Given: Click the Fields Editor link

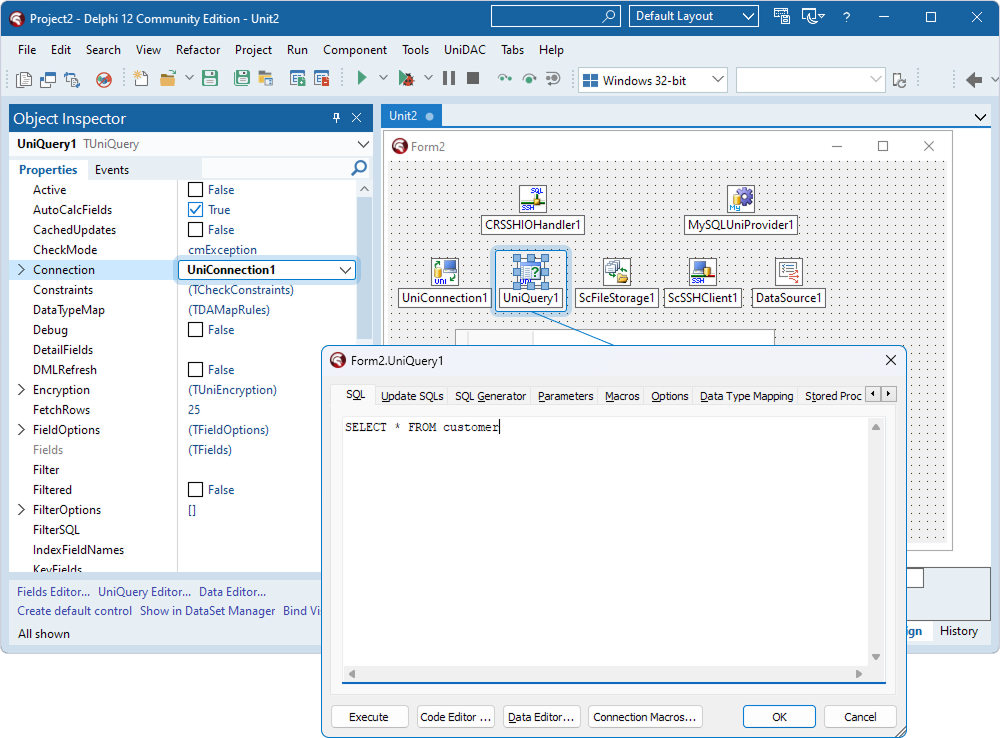Looking at the screenshot, I should (x=53, y=592).
